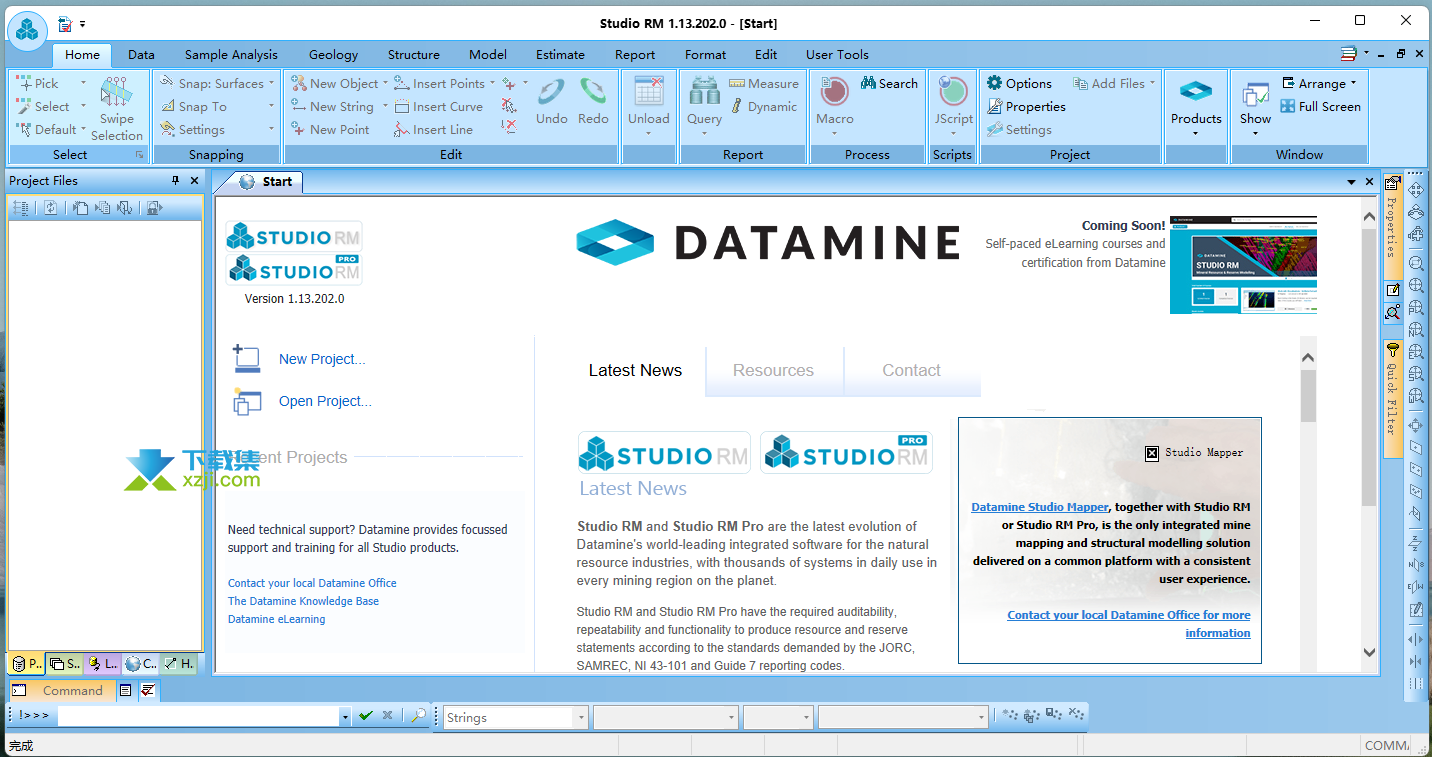Viewport: 1432px width, 757px height.
Task: Open quick access toolbar customize arrow
Action: coord(83,23)
